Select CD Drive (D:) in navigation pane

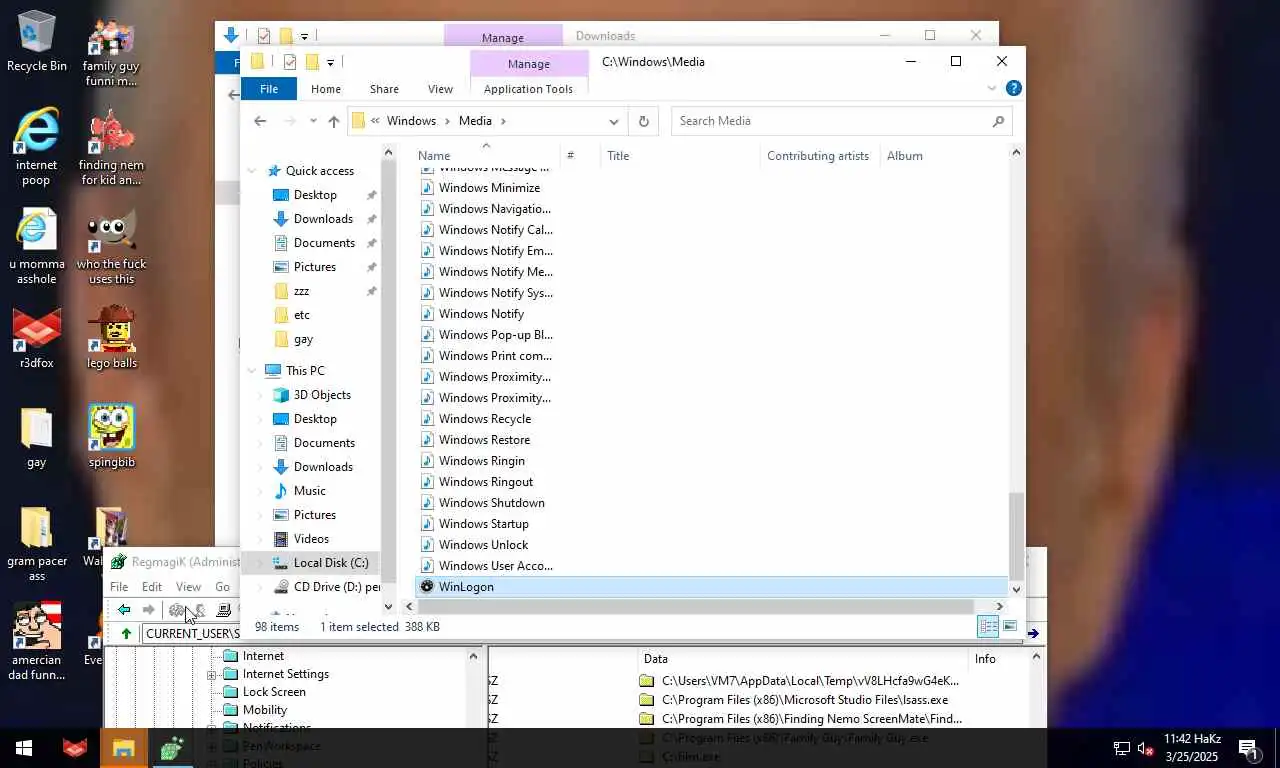pyautogui.click(x=336, y=587)
